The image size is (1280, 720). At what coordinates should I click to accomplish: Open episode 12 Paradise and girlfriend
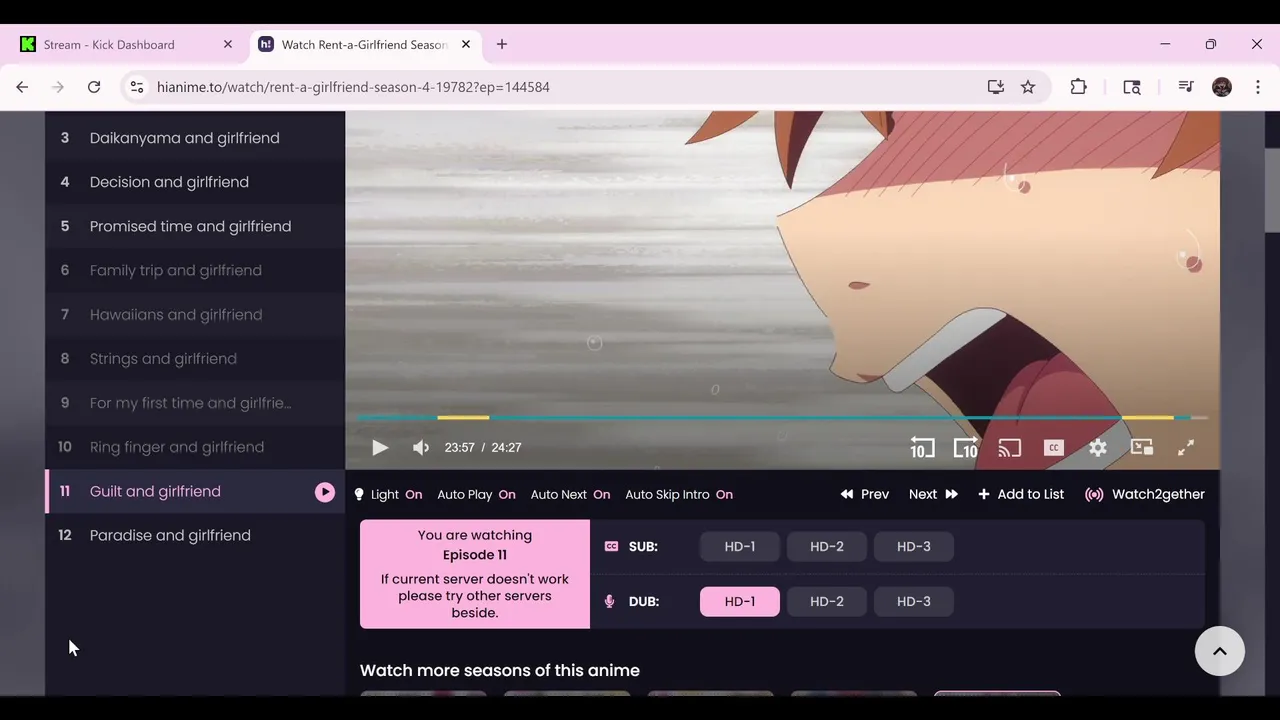point(195,535)
